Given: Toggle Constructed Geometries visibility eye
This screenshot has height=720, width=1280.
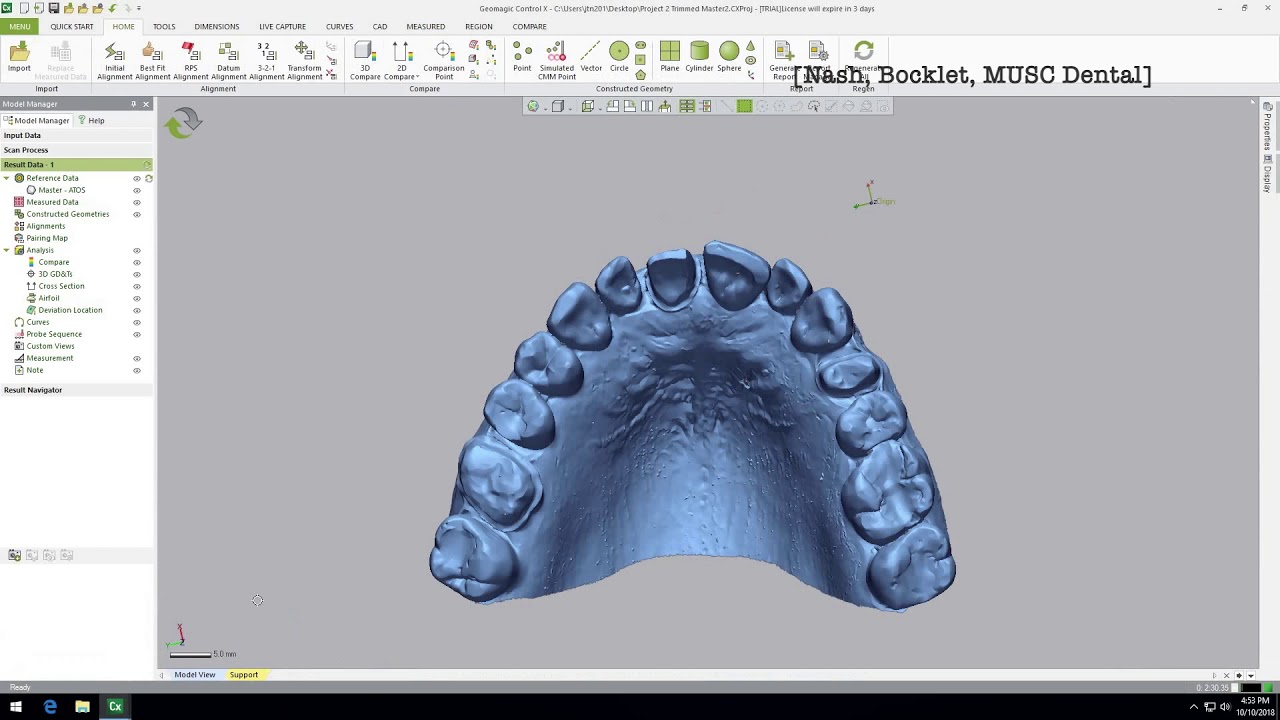Looking at the screenshot, I should (137, 214).
